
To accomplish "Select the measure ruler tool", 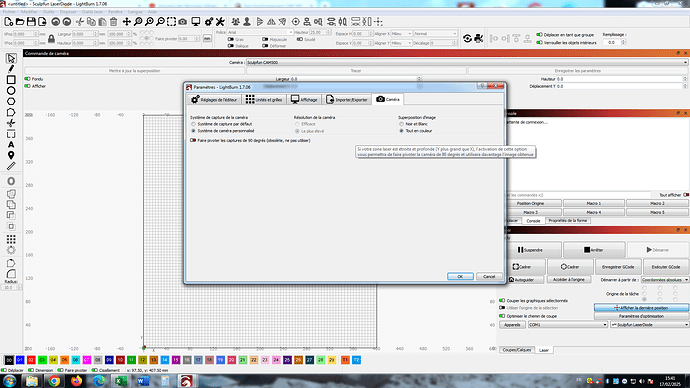I will click(x=11, y=166).
